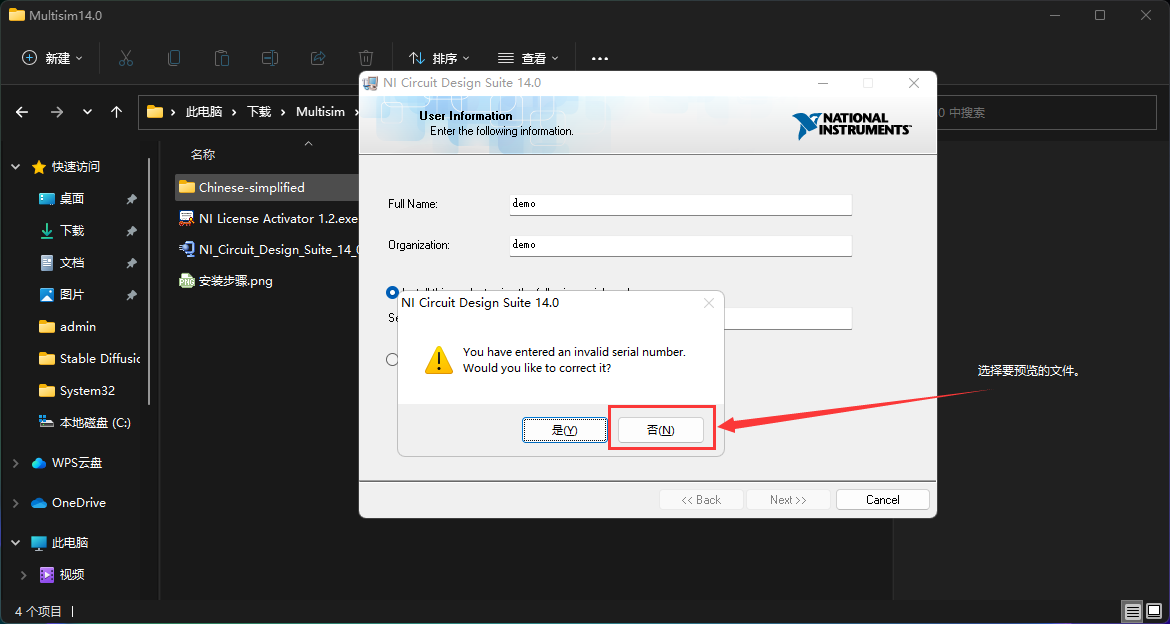Close the NI Circuit Design Suite installer window
The width and height of the screenshot is (1170, 624).
[914, 83]
